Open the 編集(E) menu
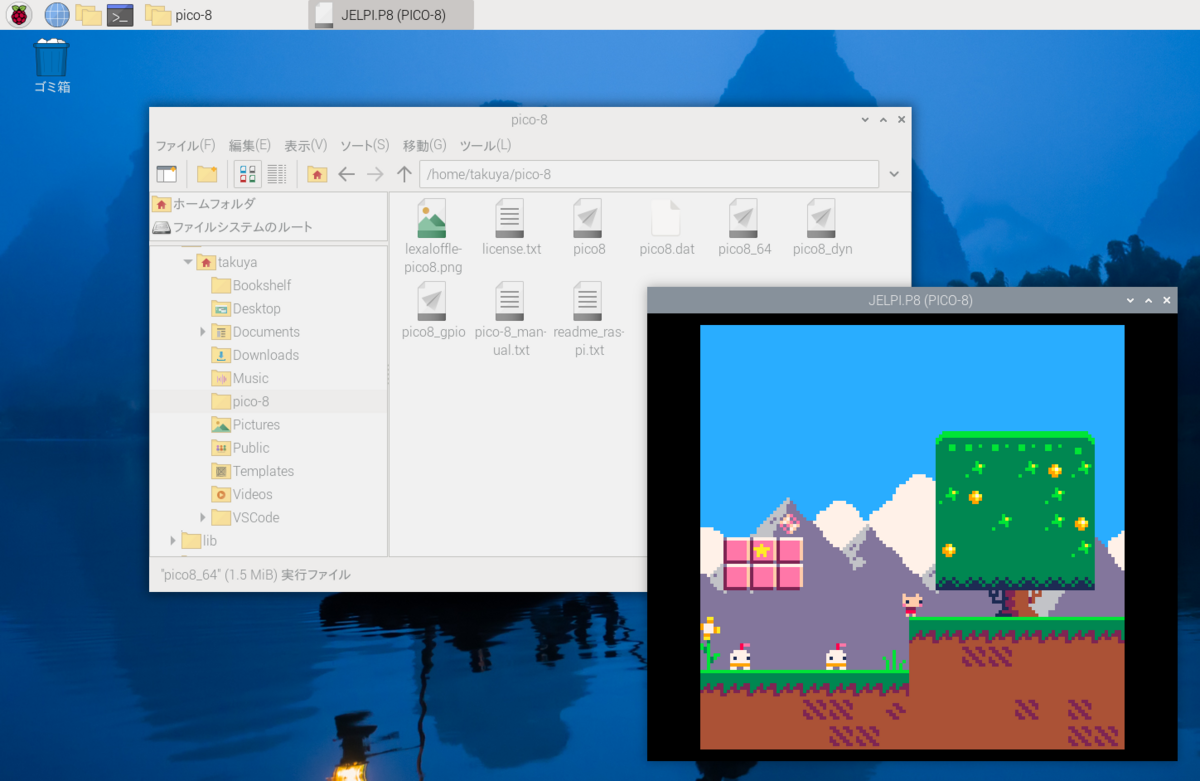This screenshot has width=1200, height=781. tap(249, 146)
